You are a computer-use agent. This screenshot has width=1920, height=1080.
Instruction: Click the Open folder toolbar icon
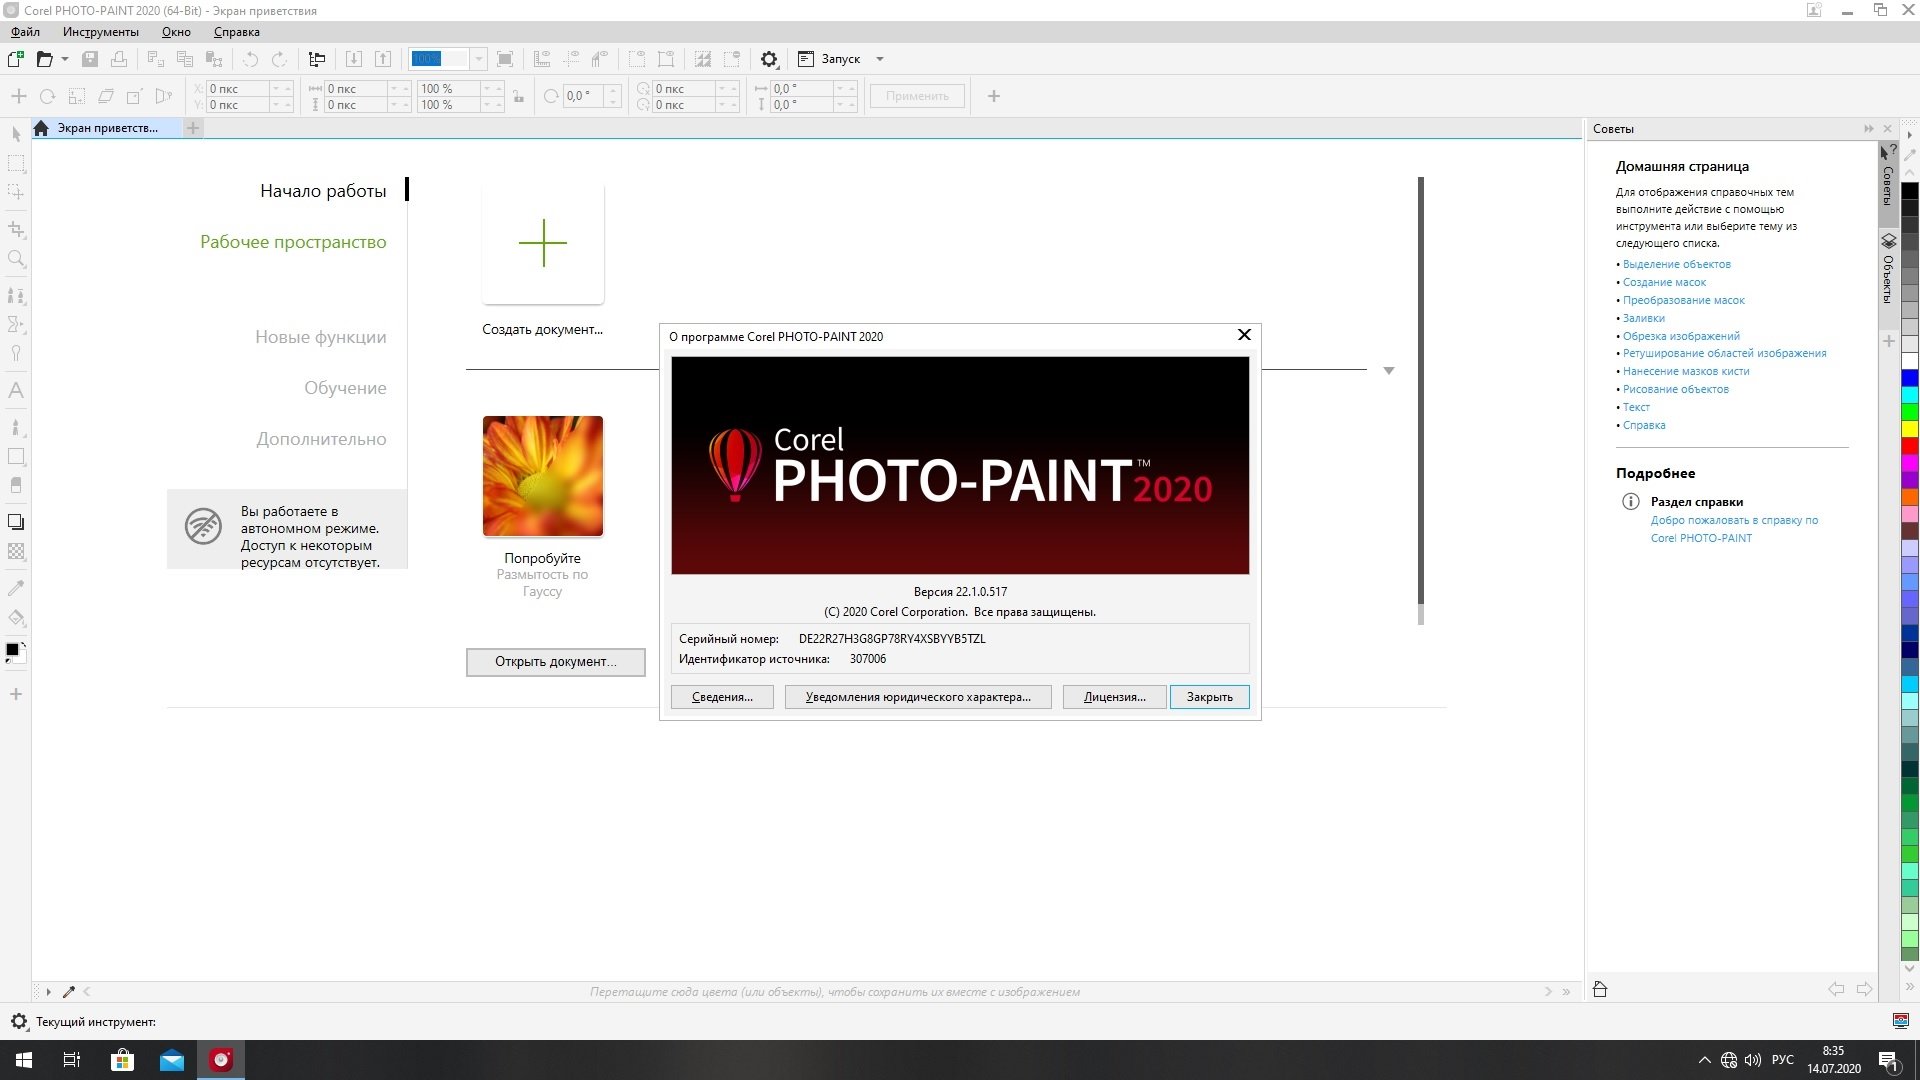44,59
